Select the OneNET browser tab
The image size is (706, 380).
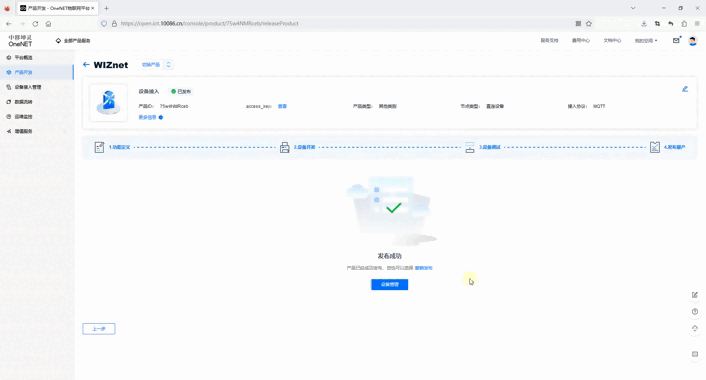[57, 8]
